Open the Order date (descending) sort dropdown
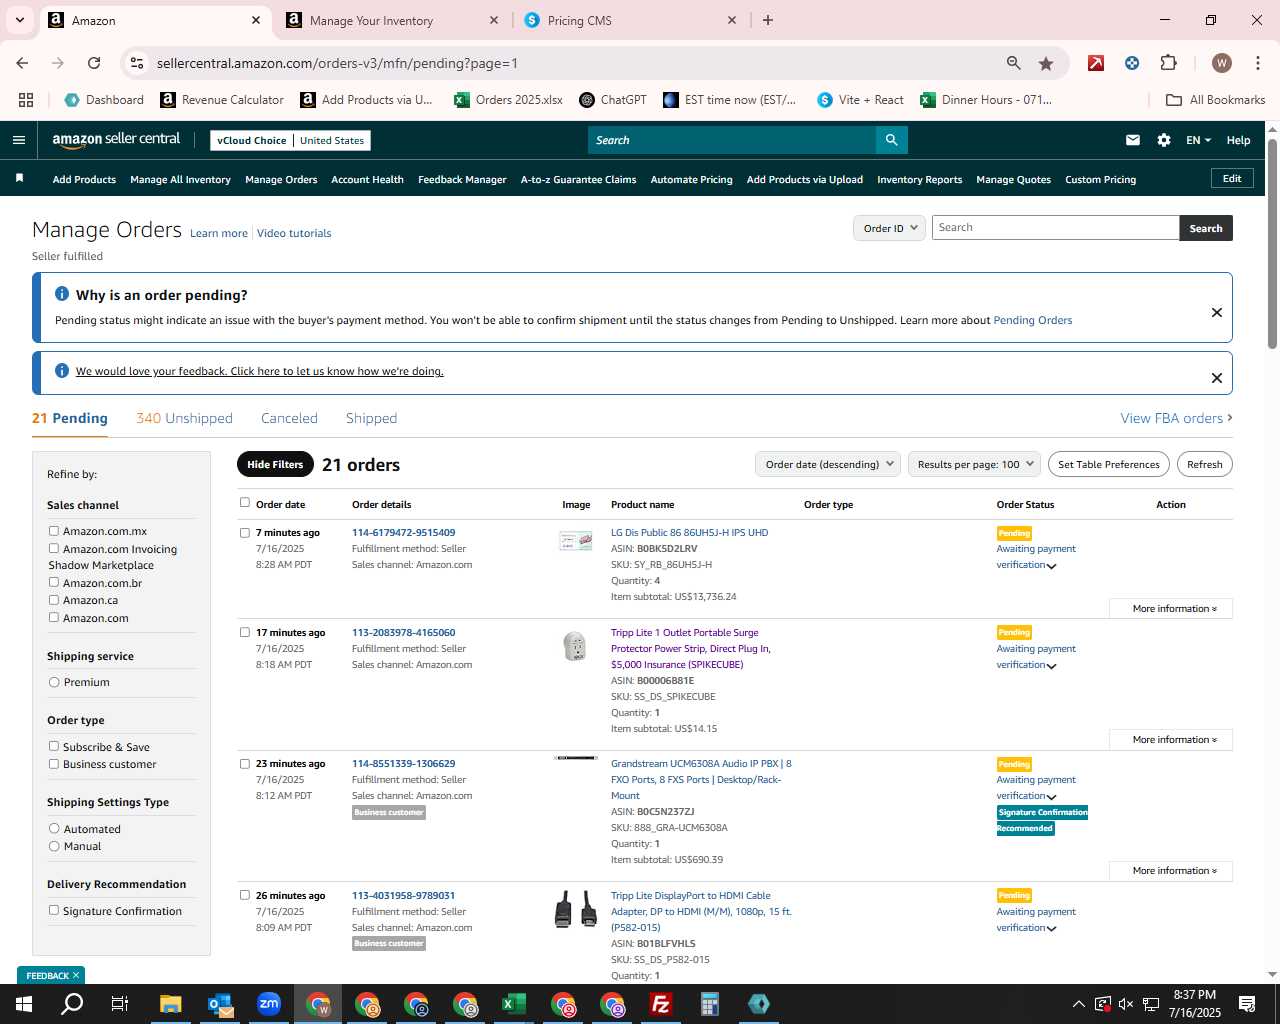Viewport: 1280px width, 1024px height. pyautogui.click(x=828, y=464)
